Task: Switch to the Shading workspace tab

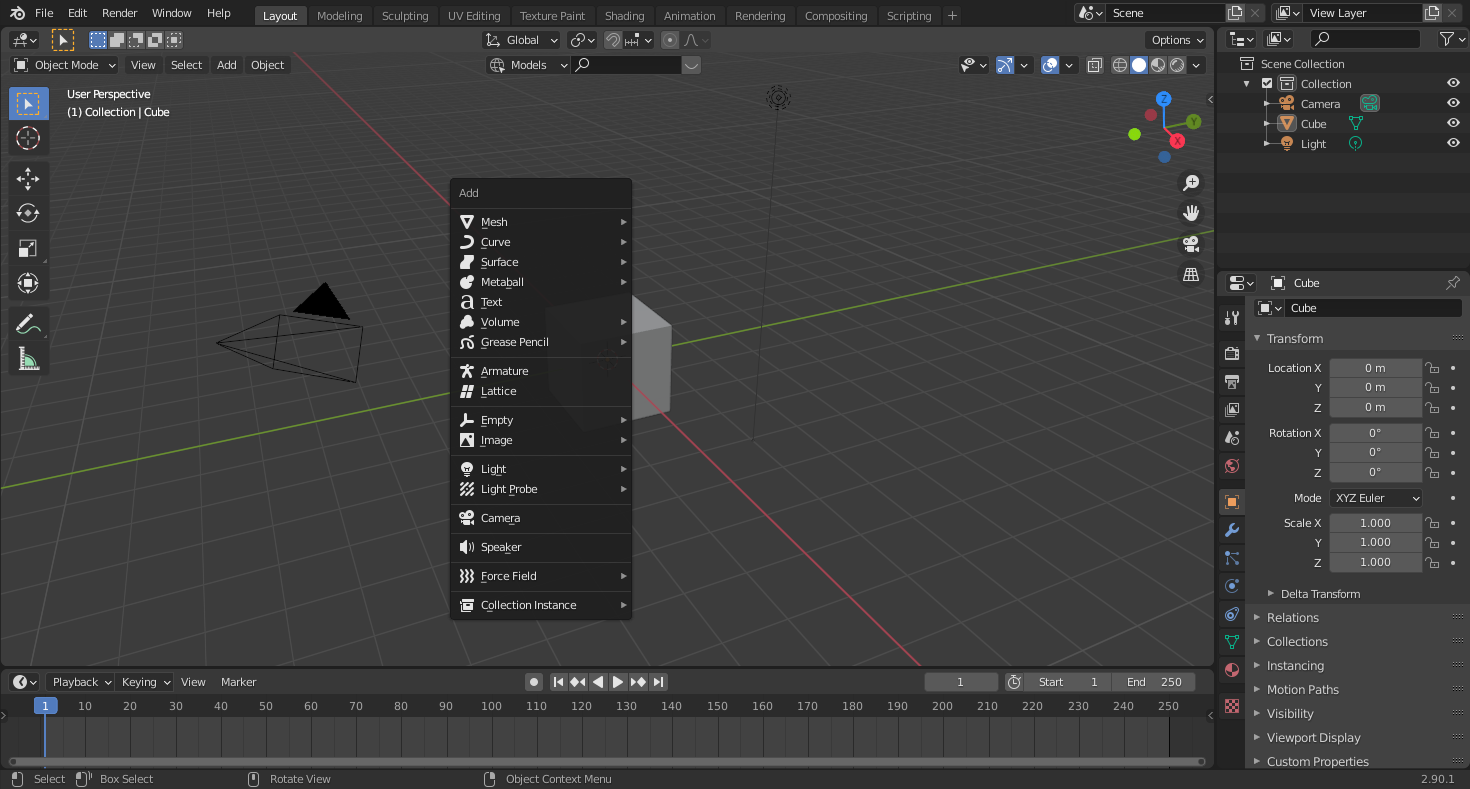Action: click(x=624, y=15)
